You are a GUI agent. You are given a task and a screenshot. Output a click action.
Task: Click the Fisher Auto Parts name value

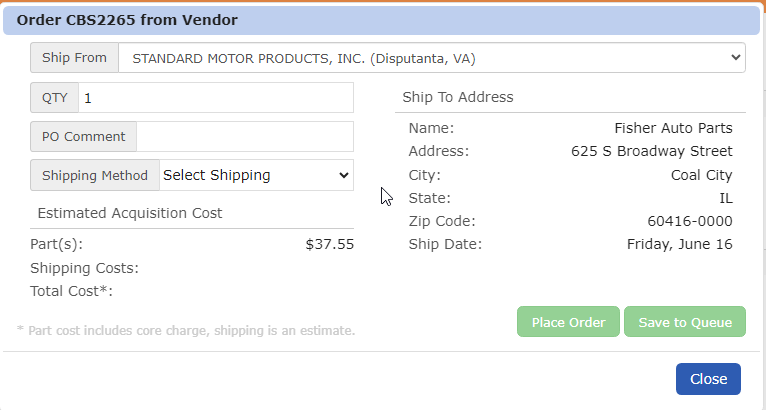click(x=673, y=128)
